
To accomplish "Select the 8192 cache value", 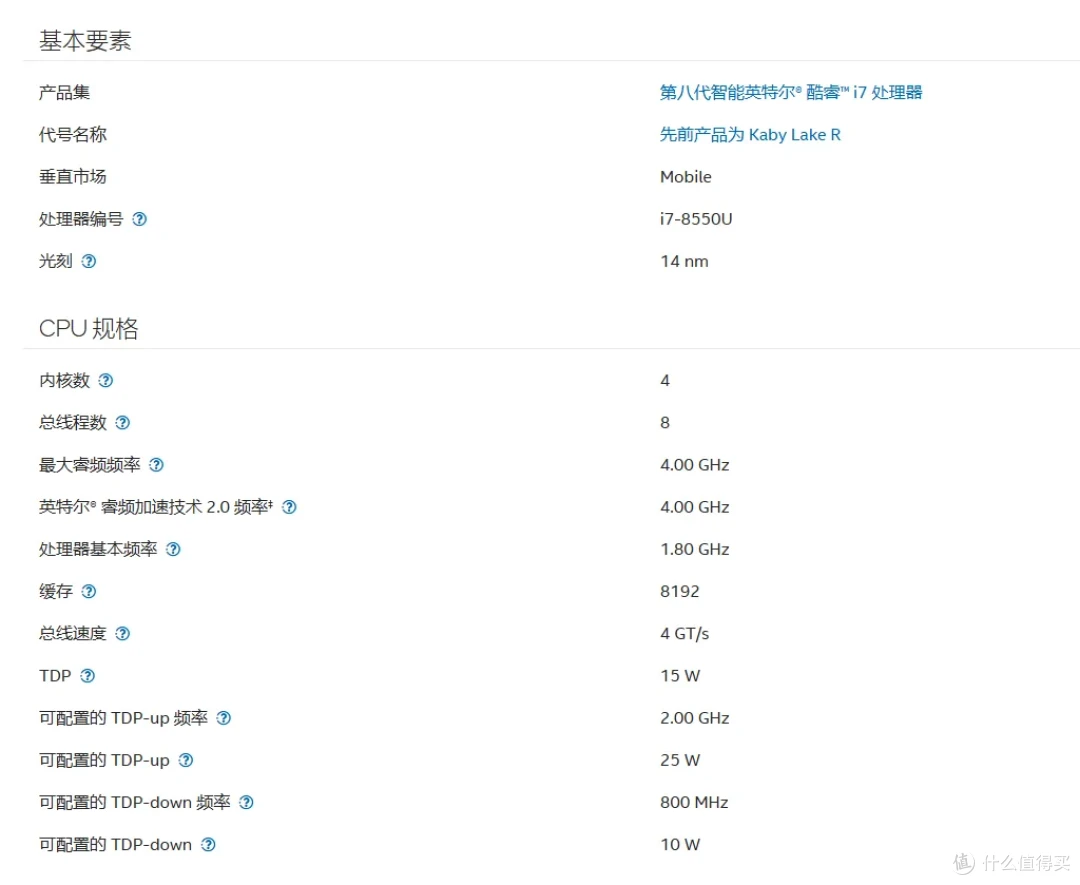I will click(679, 591).
